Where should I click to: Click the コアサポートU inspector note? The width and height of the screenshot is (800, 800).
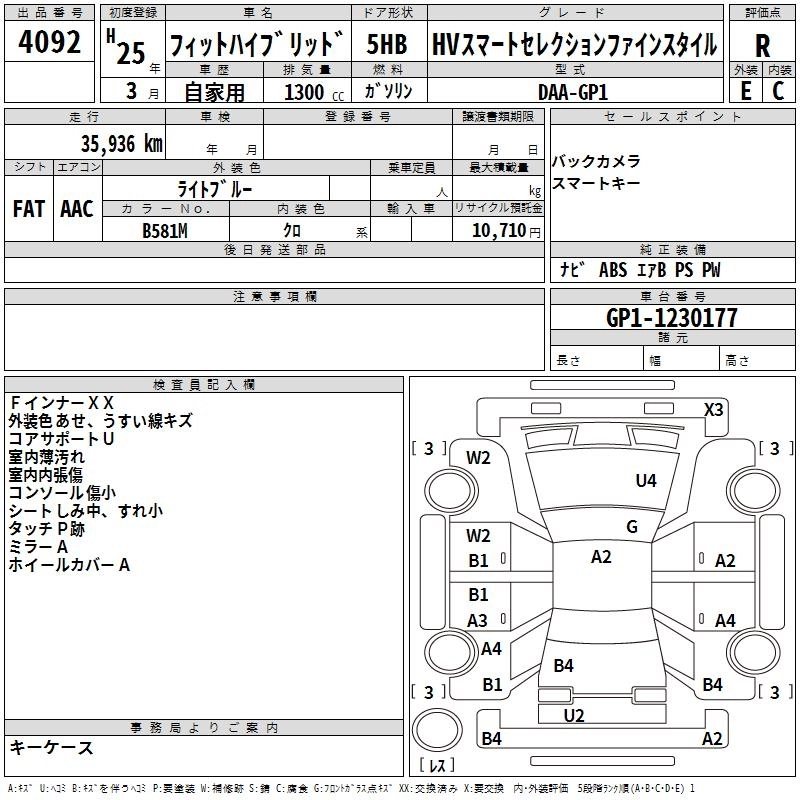(x=61, y=439)
